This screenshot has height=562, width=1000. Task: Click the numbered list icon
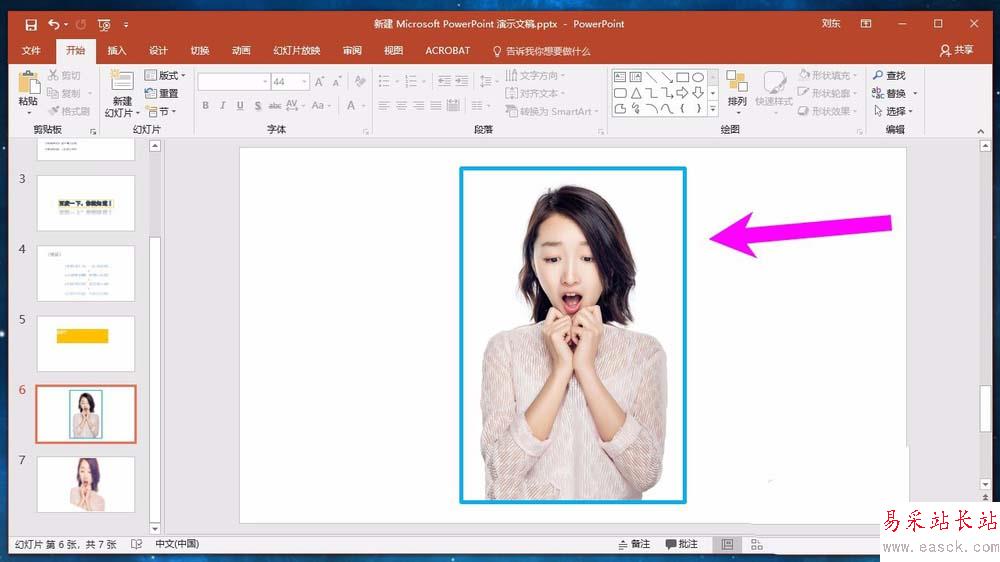click(411, 81)
